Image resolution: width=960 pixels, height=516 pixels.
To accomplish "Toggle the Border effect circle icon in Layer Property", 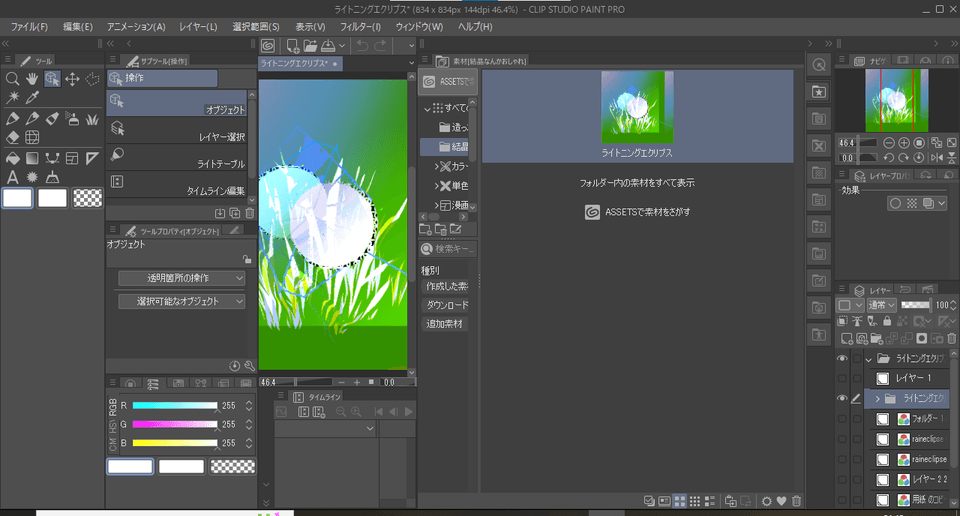I will point(896,203).
